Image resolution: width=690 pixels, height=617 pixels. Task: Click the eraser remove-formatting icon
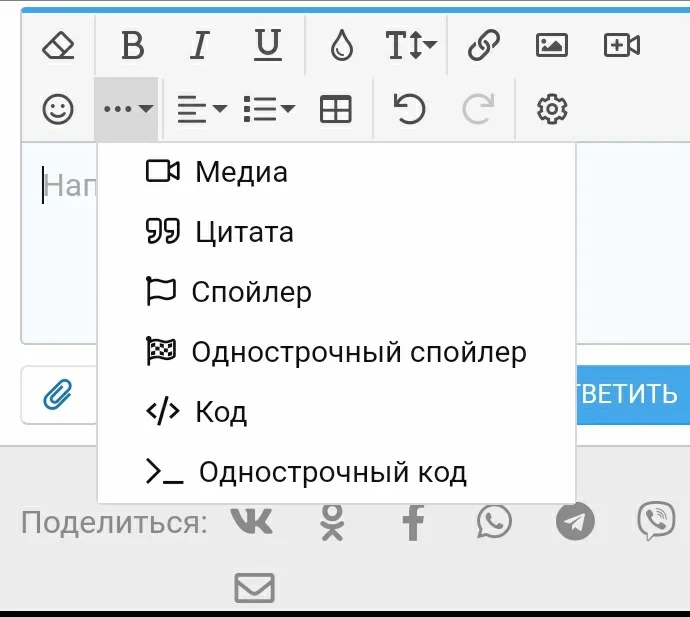[x=59, y=45]
